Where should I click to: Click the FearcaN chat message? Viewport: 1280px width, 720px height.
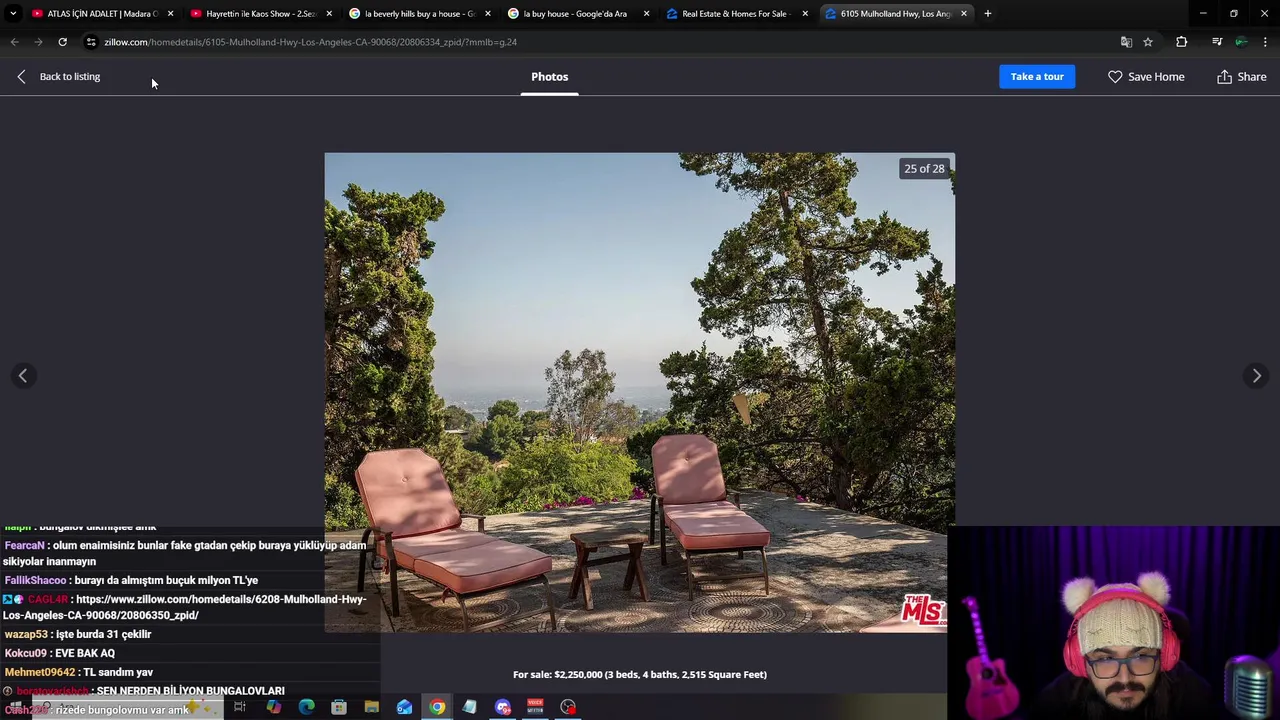185,553
